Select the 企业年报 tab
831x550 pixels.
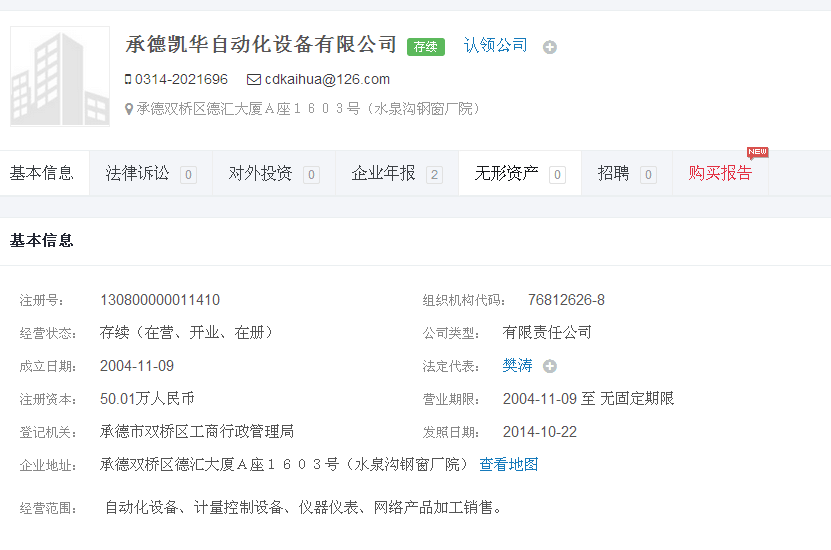(x=383, y=173)
